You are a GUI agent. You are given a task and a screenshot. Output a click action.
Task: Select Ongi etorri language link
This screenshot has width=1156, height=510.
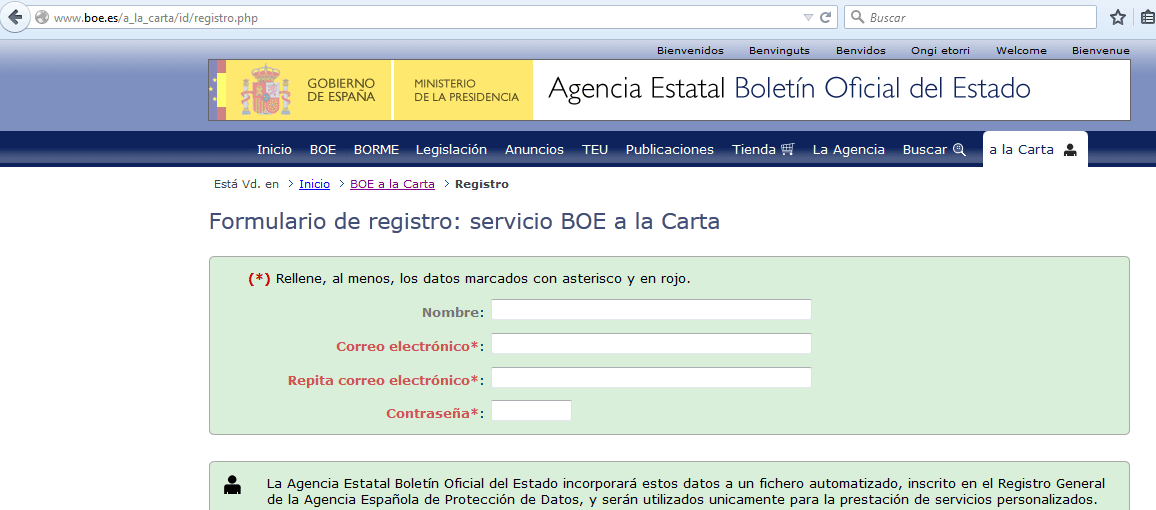pos(940,50)
